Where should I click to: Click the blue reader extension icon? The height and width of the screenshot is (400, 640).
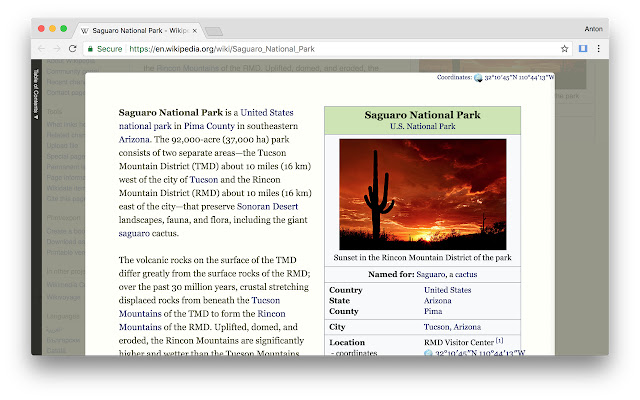(x=583, y=48)
